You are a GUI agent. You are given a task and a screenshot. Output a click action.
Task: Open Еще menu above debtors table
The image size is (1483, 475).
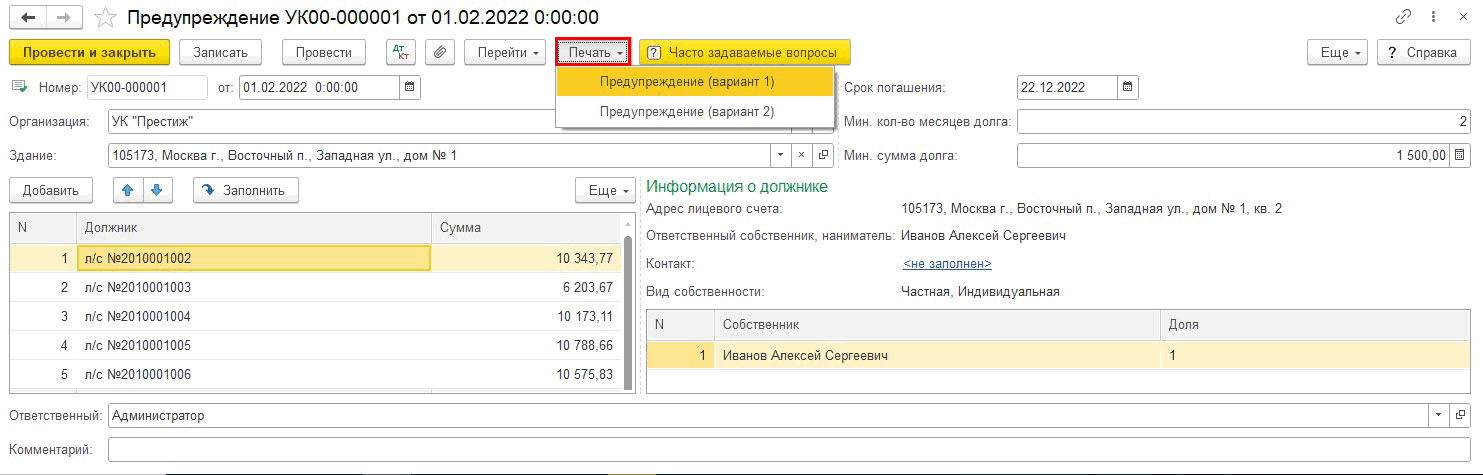click(606, 190)
